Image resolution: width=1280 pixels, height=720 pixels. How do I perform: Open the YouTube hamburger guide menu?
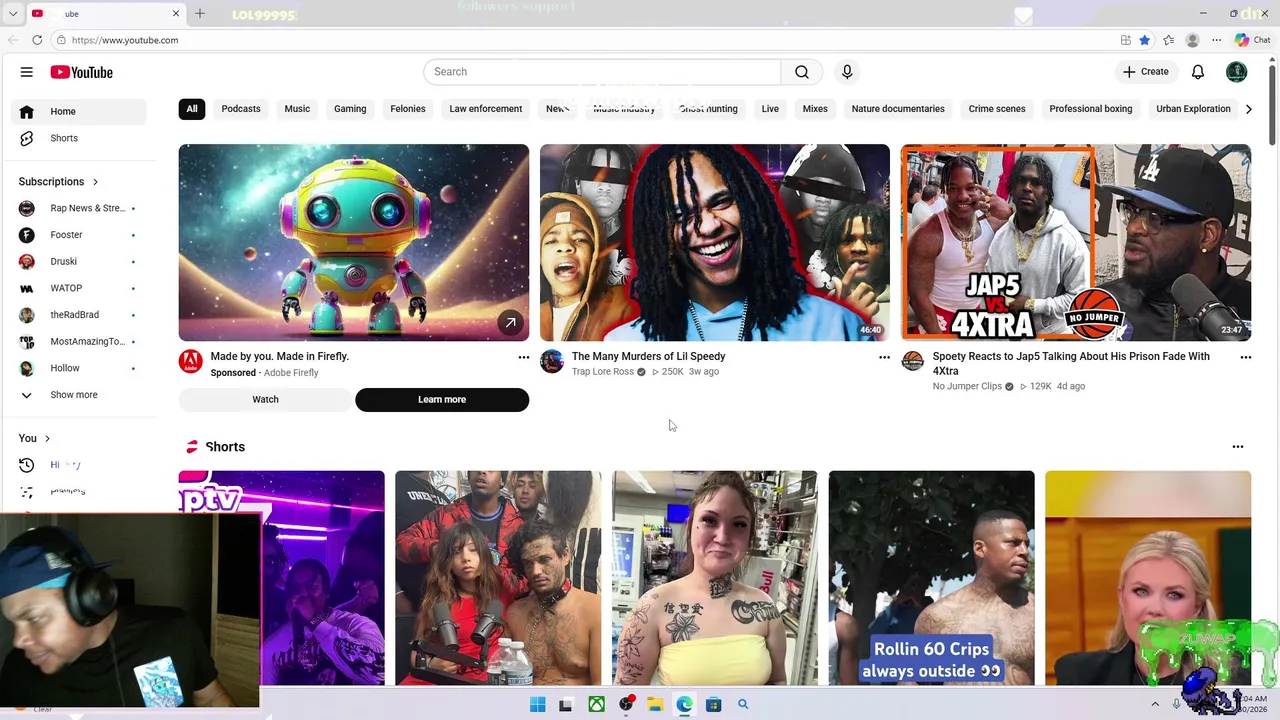pos(27,72)
